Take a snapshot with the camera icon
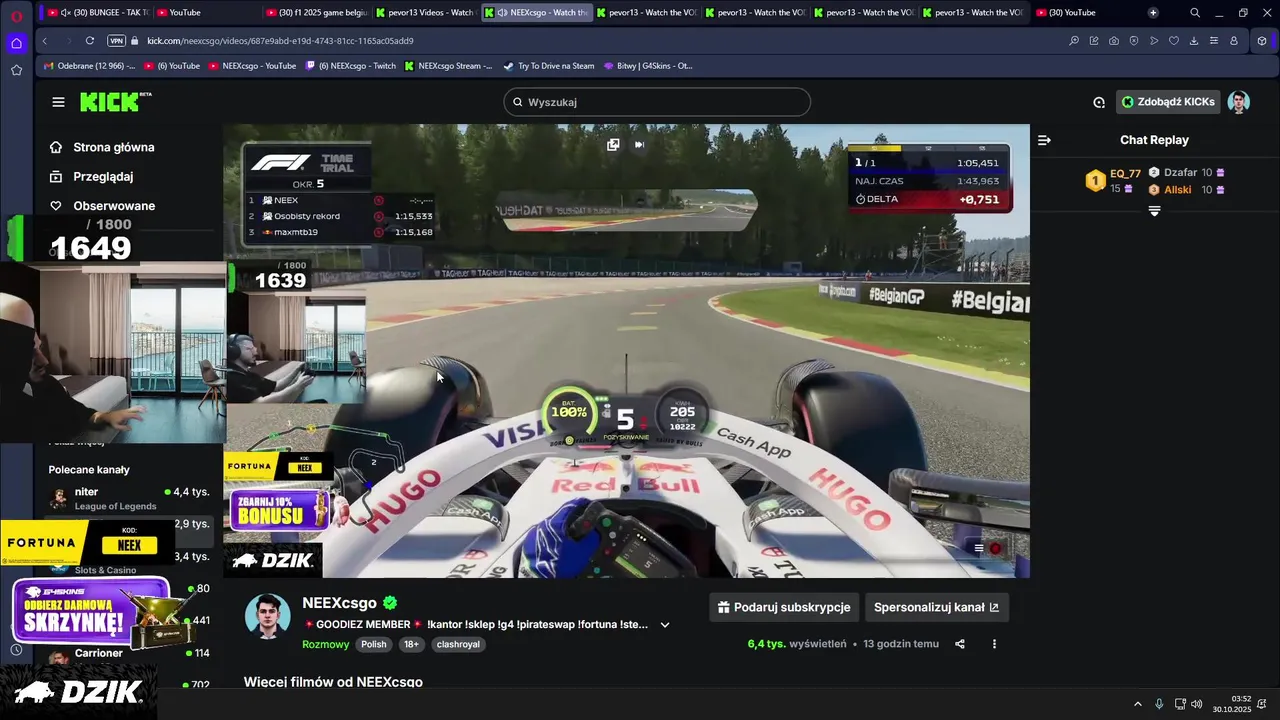 pyautogui.click(x=1114, y=41)
